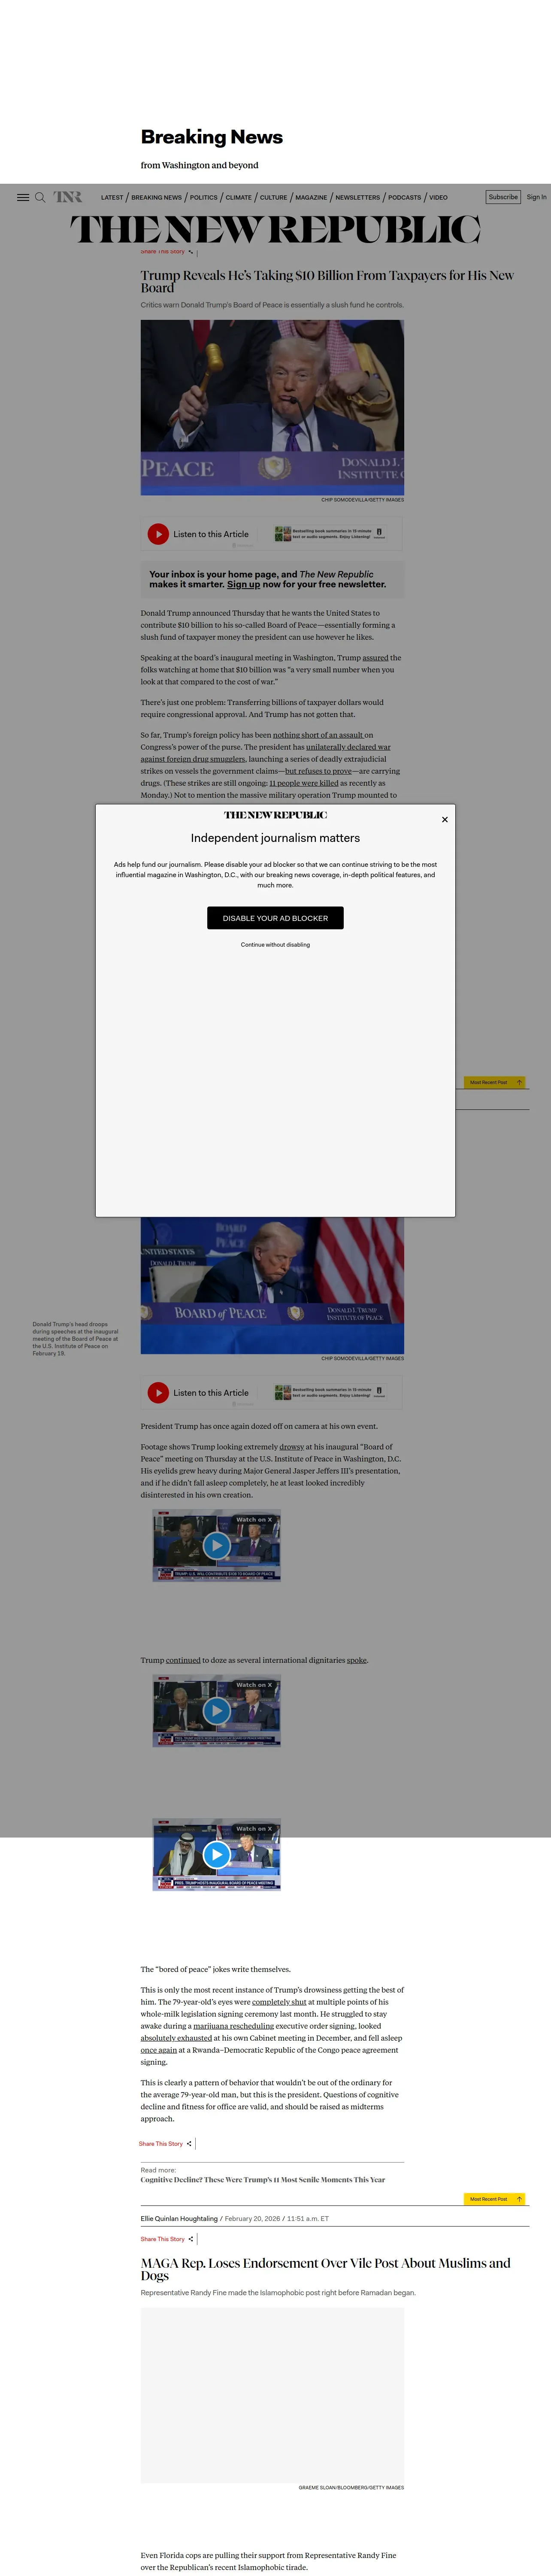Open Trump gavel photo thumbnail
The height and width of the screenshot is (2576, 551).
pyautogui.click(x=272, y=408)
